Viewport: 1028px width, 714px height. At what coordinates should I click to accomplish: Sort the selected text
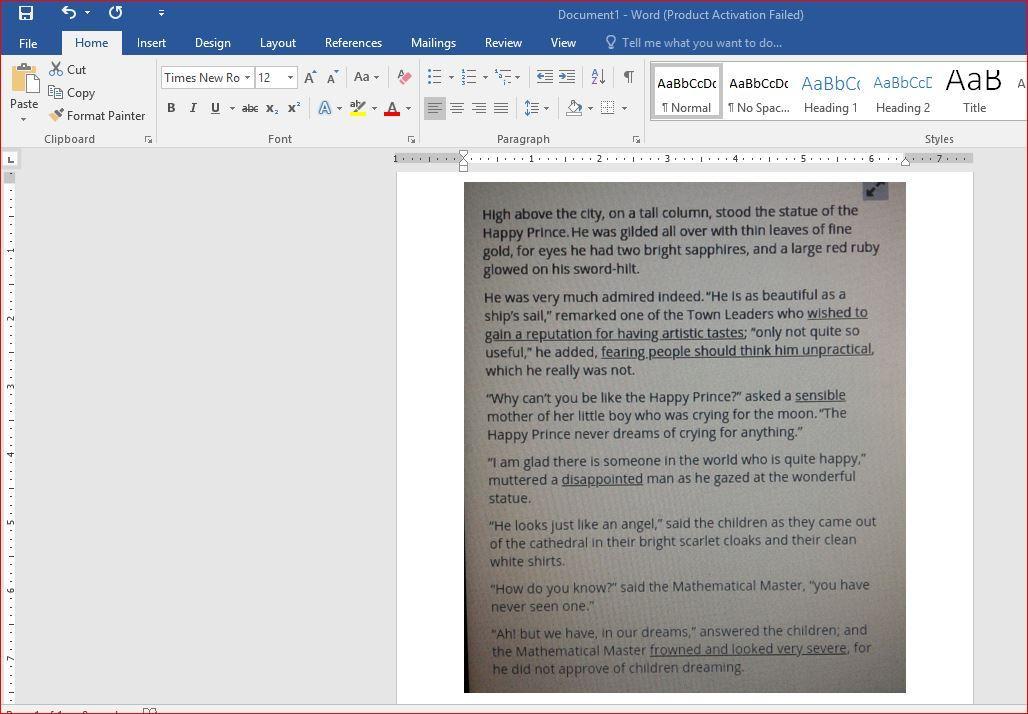[598, 77]
